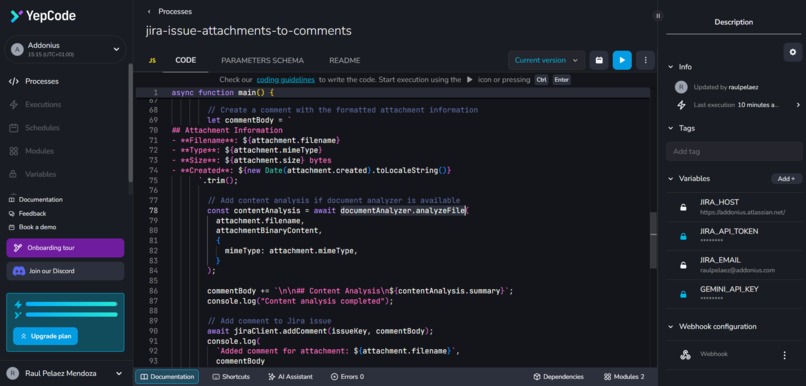Show the Errors 0 panel

point(347,377)
